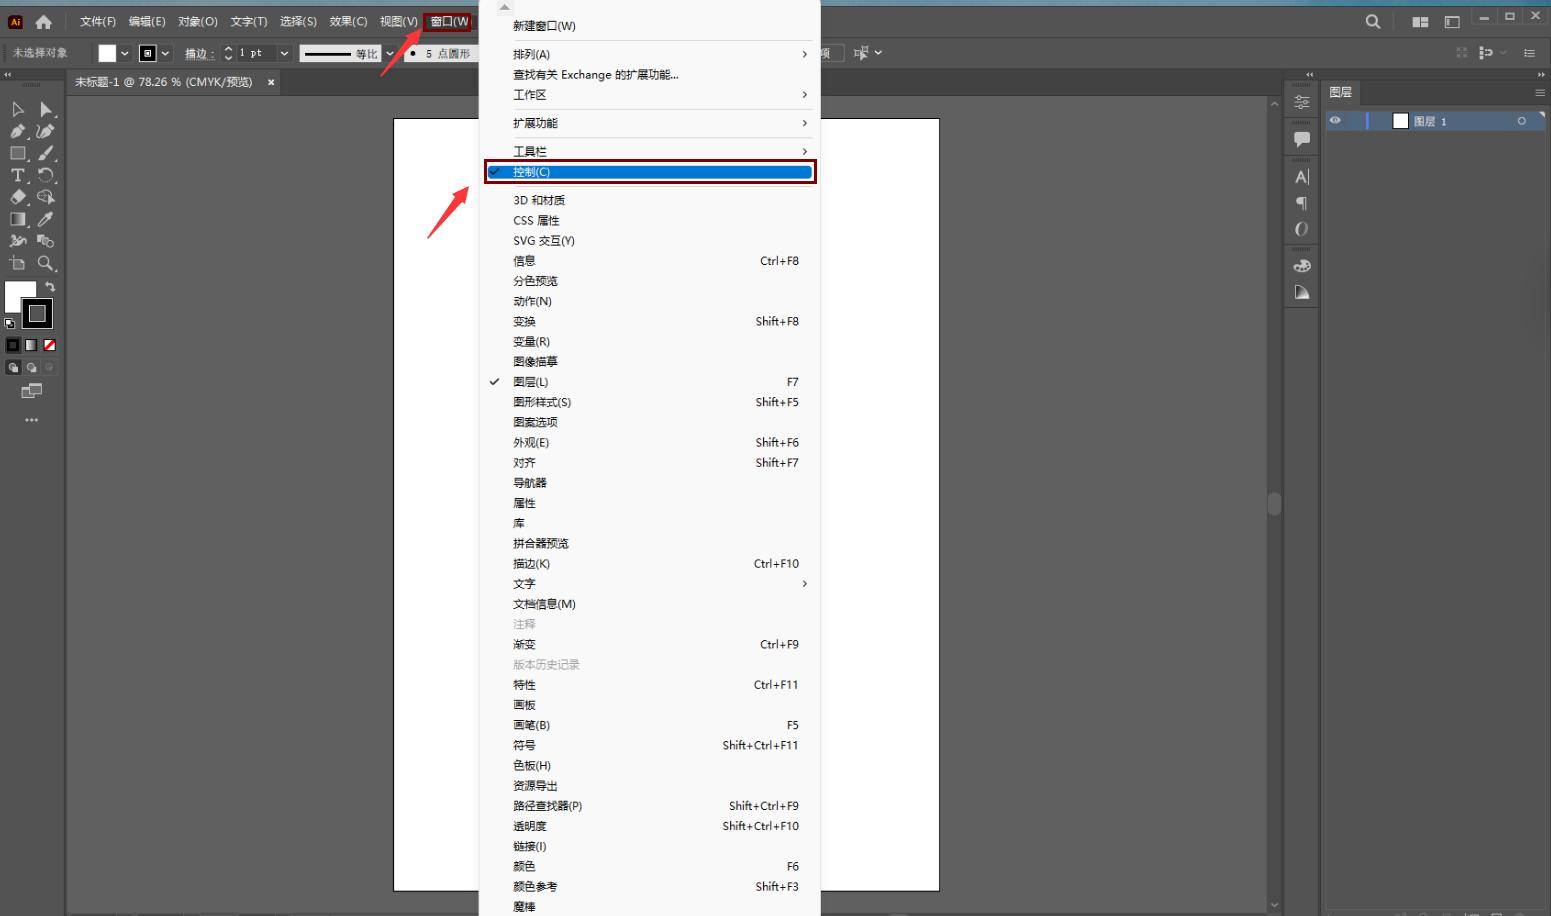This screenshot has width=1551, height=916.
Task: Pick the Type tool in toolbar
Action: click(18, 175)
